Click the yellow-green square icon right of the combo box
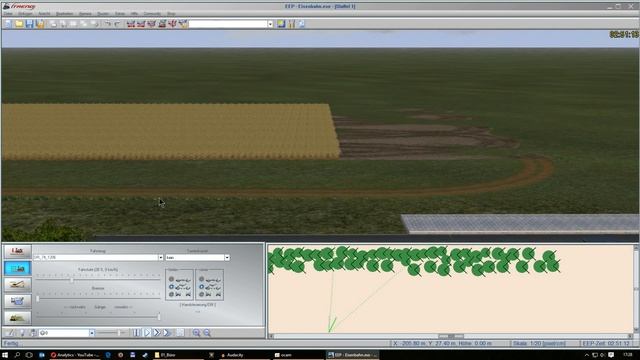This screenshot has height=360, width=640. click(281, 24)
